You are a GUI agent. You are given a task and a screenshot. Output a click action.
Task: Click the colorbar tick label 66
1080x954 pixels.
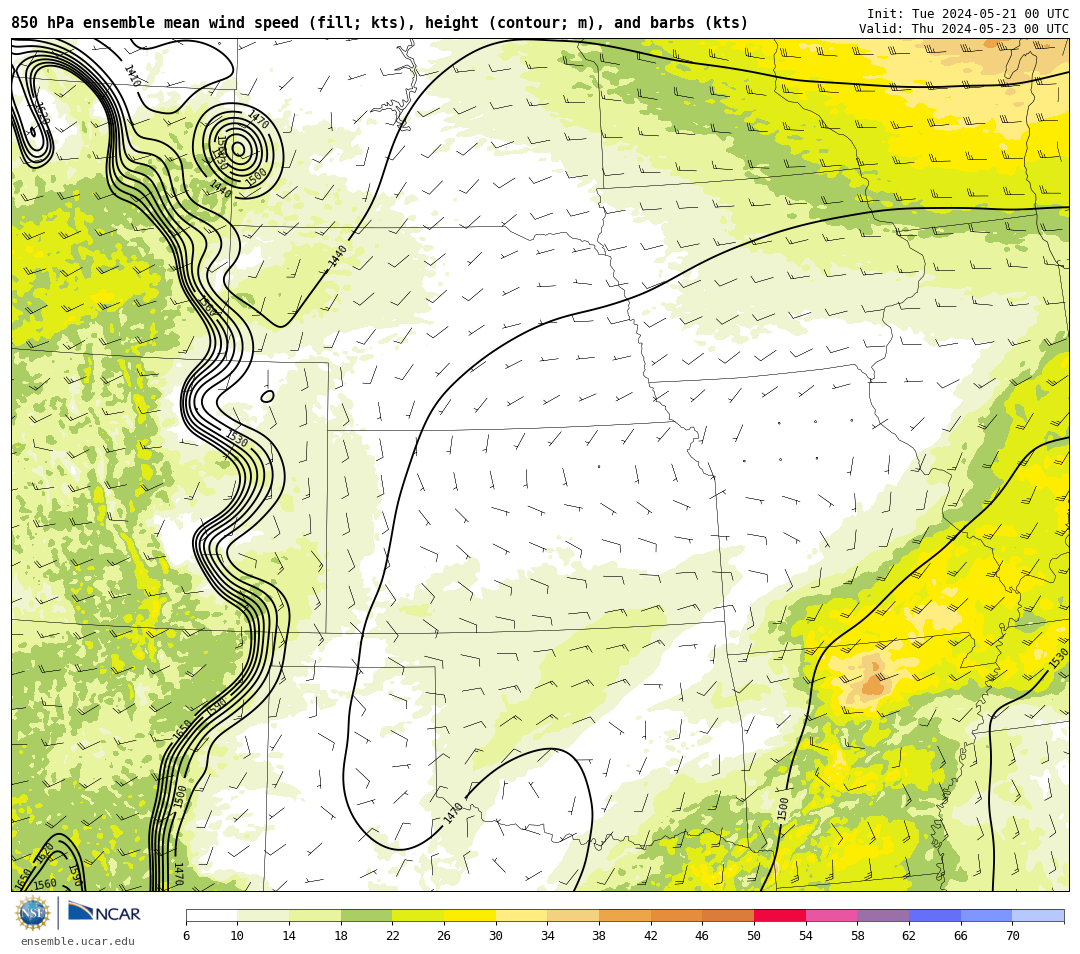pyautogui.click(x=961, y=935)
